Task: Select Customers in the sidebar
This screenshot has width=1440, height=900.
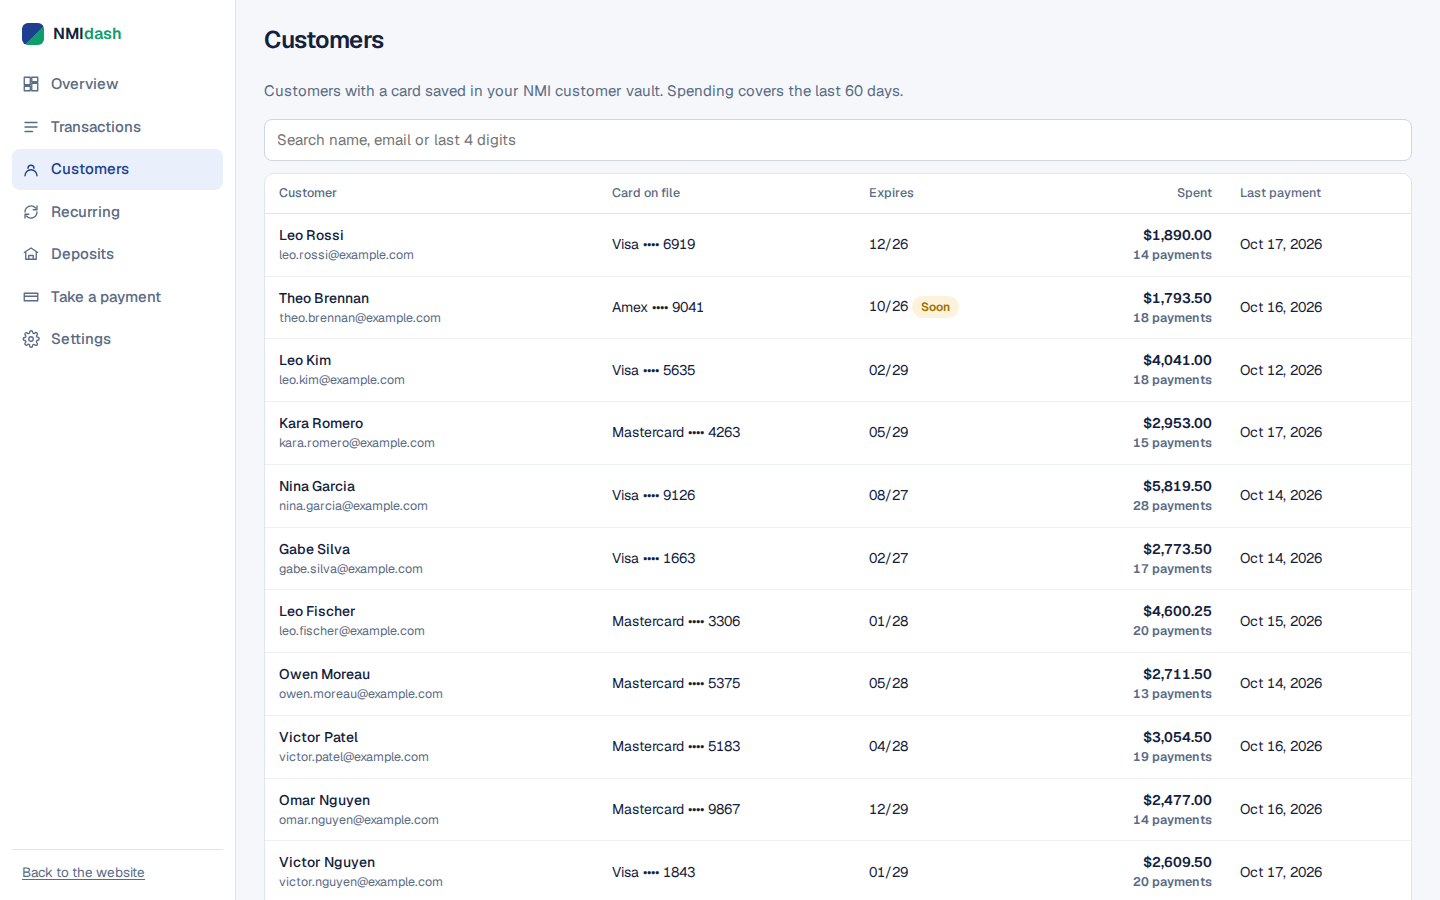Action: click(117, 169)
